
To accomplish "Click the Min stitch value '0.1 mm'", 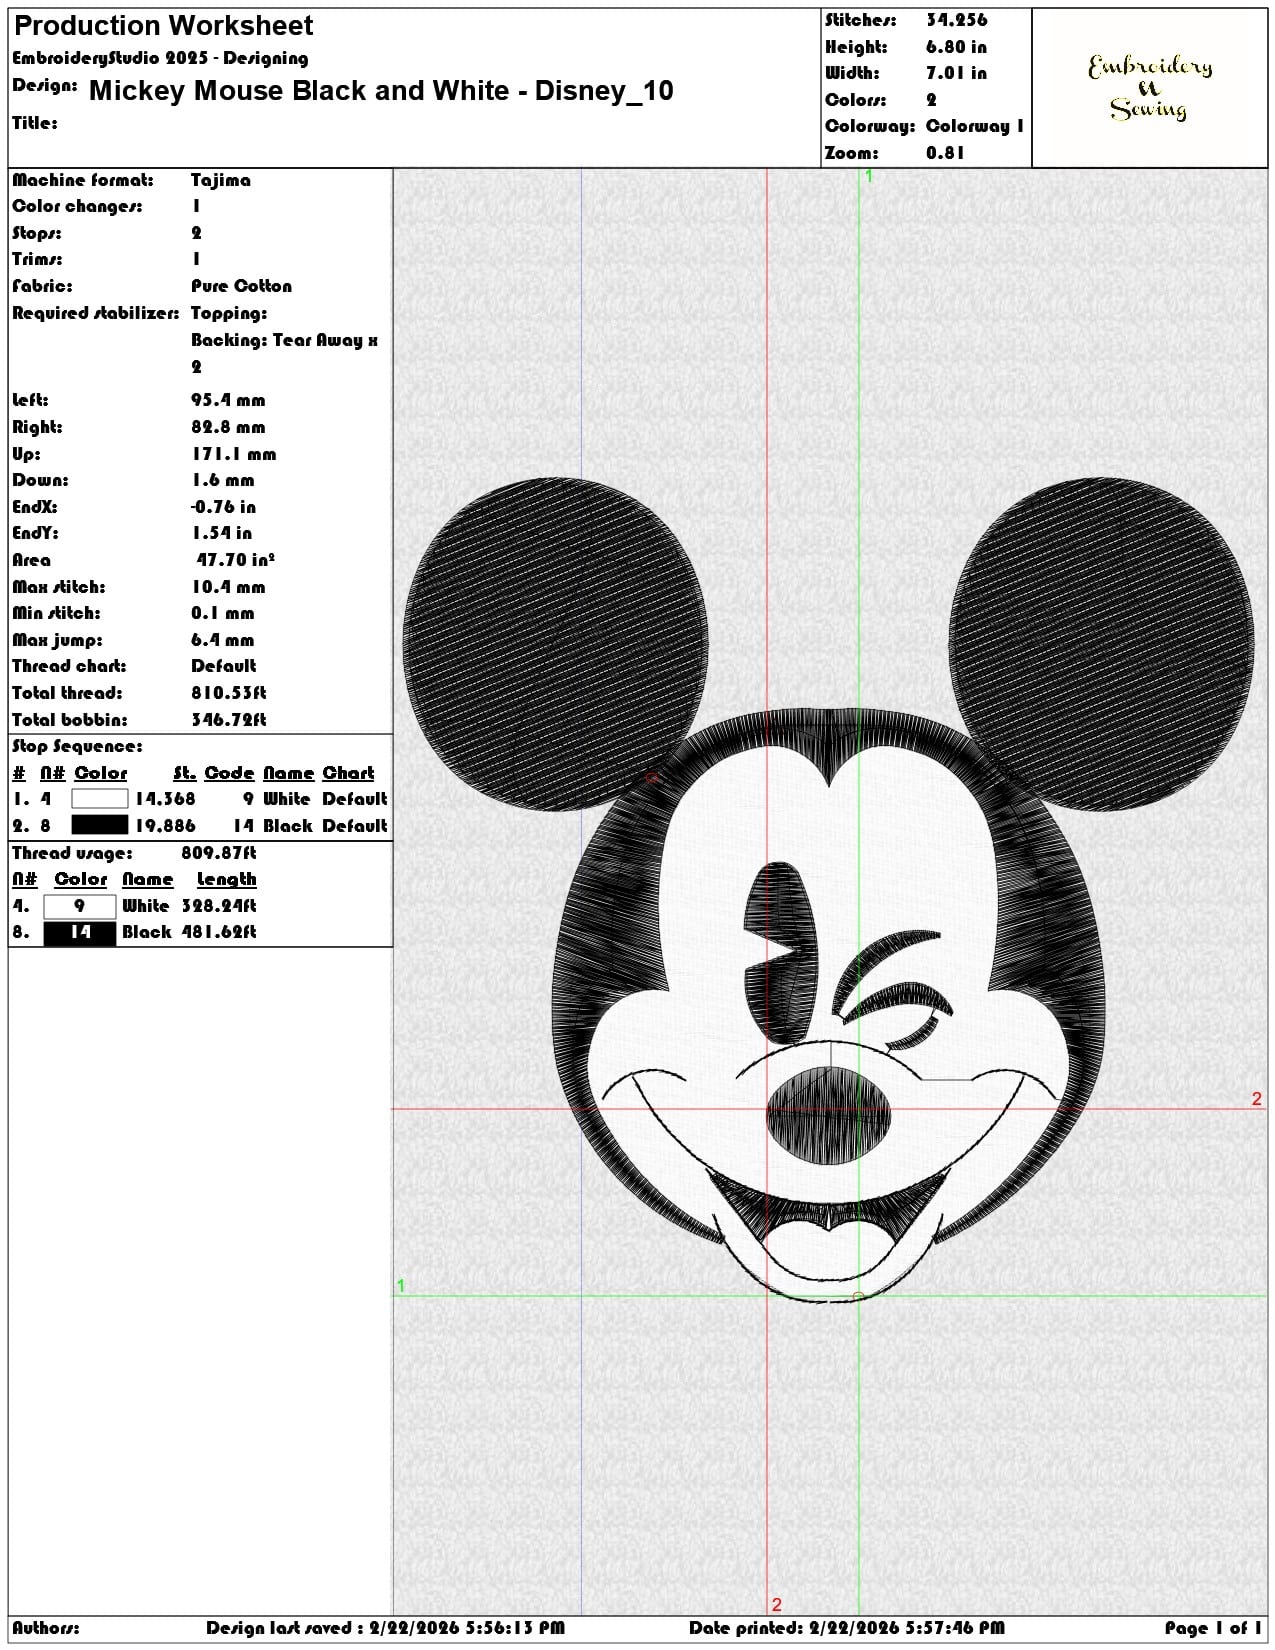I will click(223, 613).
